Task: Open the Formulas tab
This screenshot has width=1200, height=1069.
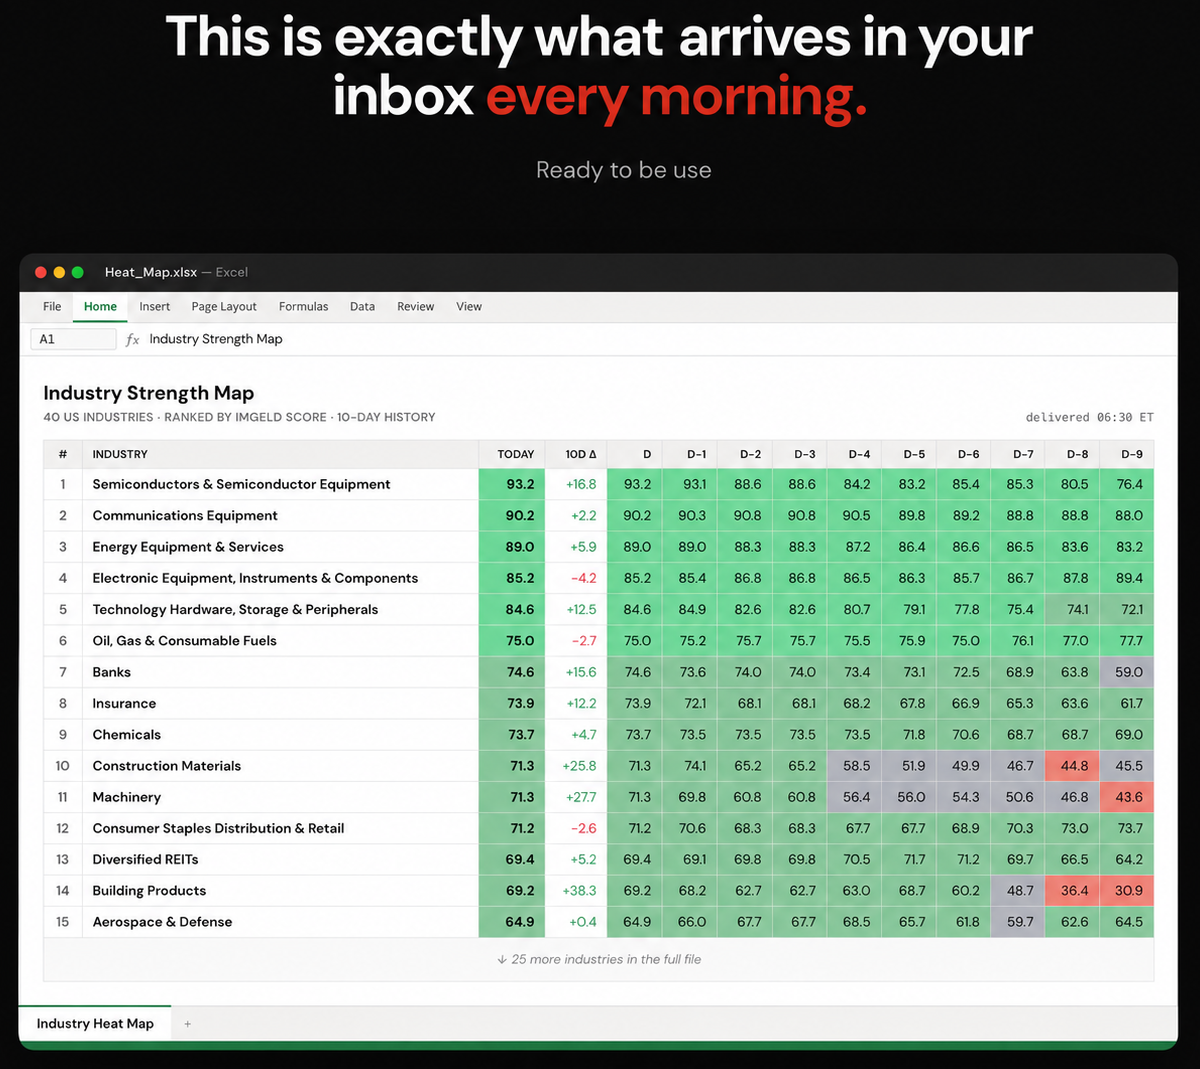Action: (303, 307)
